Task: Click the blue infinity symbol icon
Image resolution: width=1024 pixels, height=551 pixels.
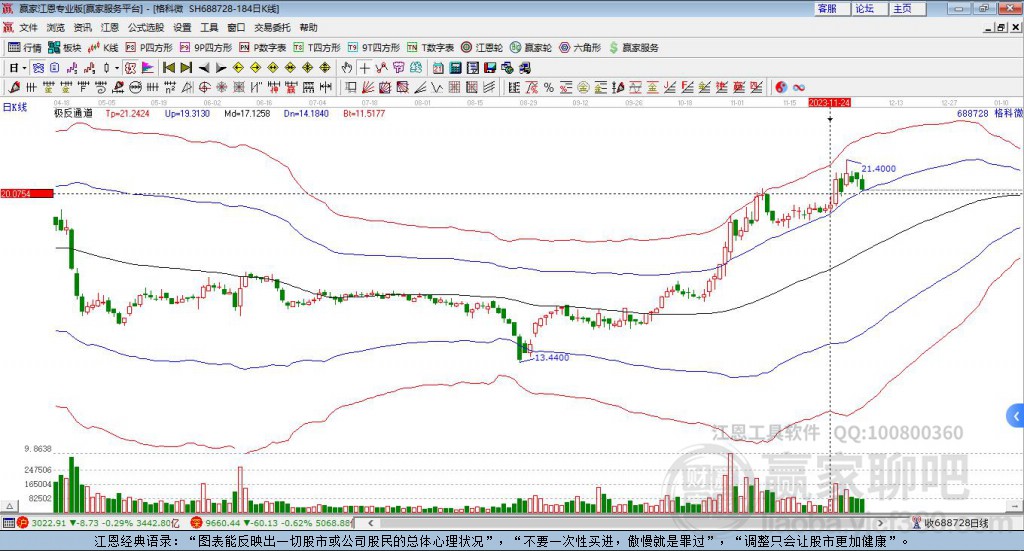Action: pos(799,87)
